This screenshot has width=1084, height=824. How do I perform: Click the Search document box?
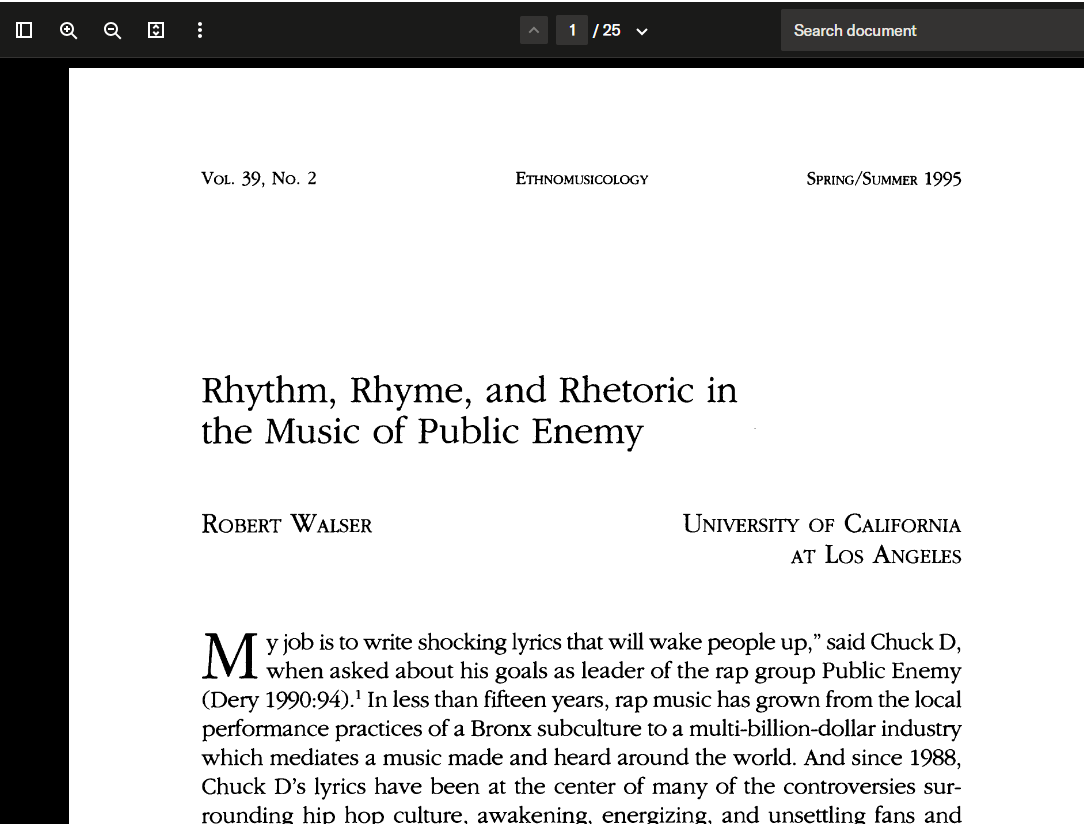930,31
